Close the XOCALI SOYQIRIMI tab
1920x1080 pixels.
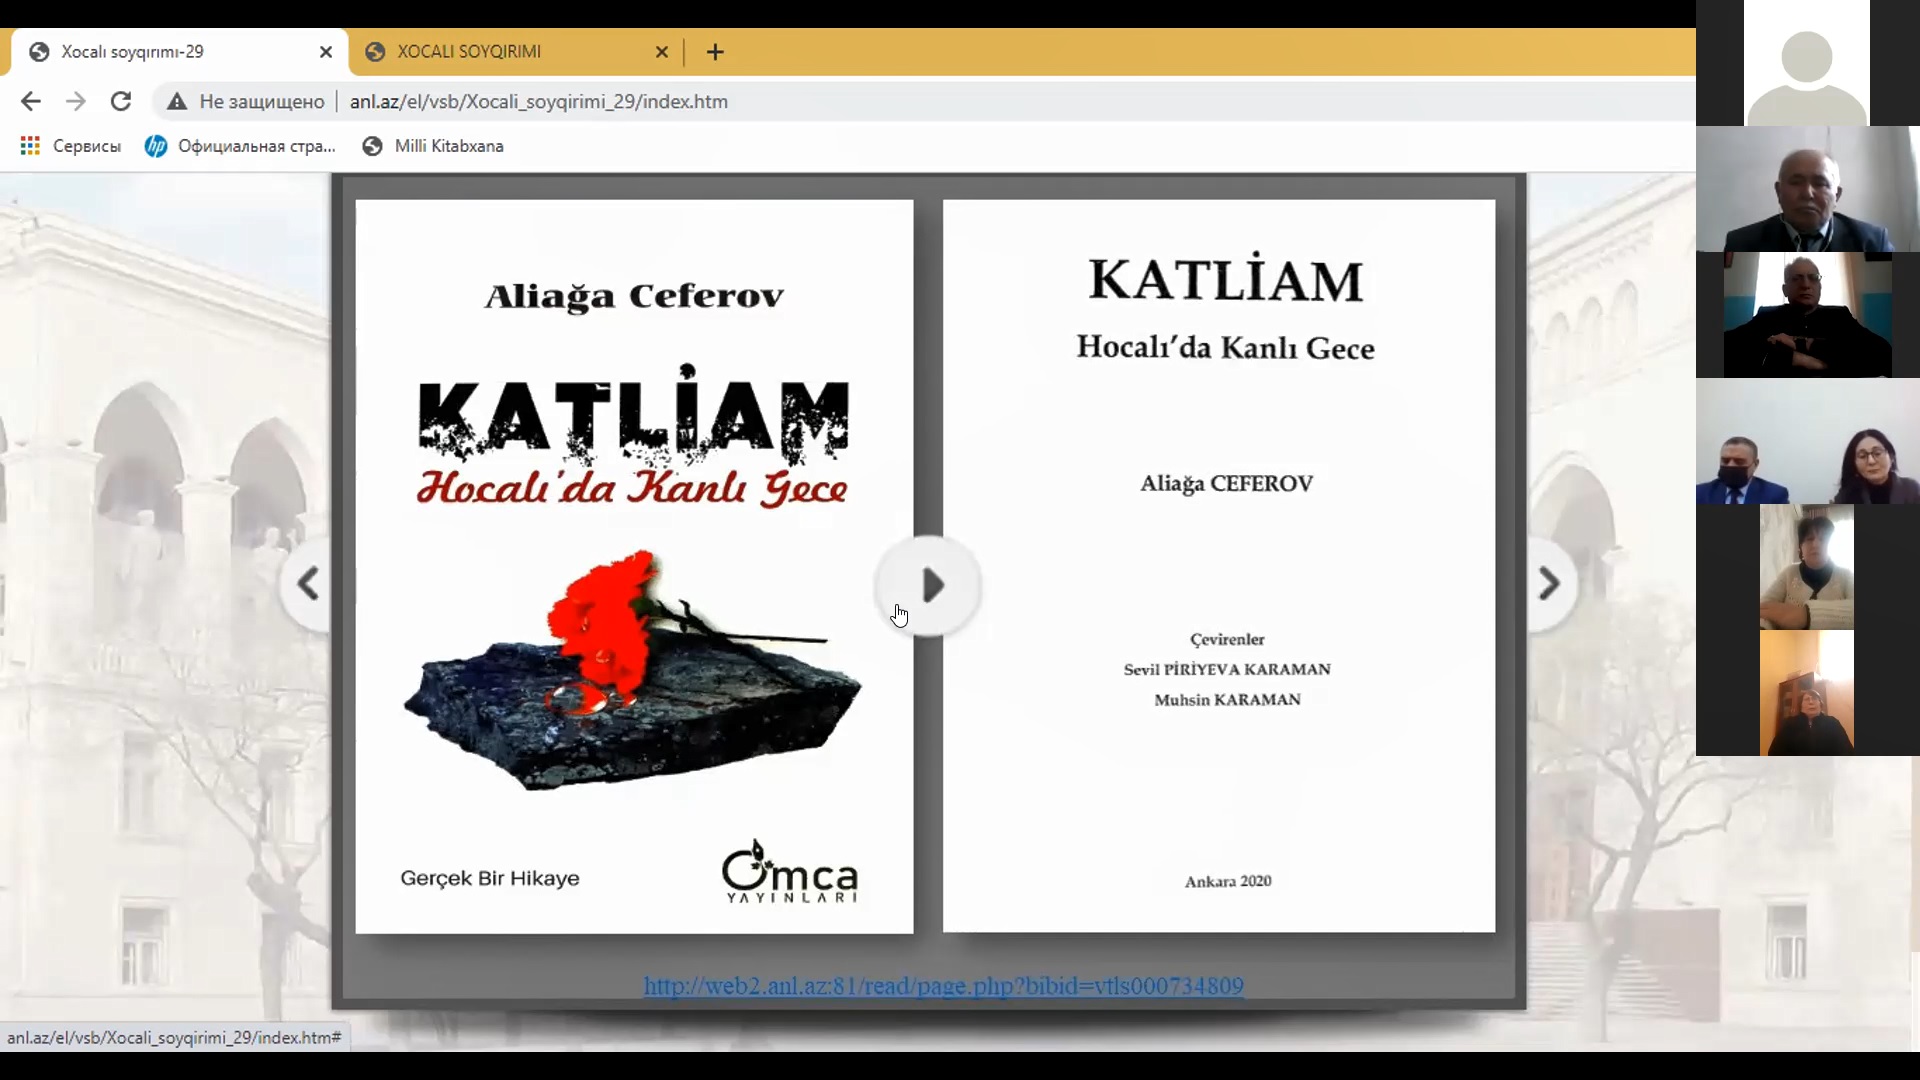[x=662, y=52]
